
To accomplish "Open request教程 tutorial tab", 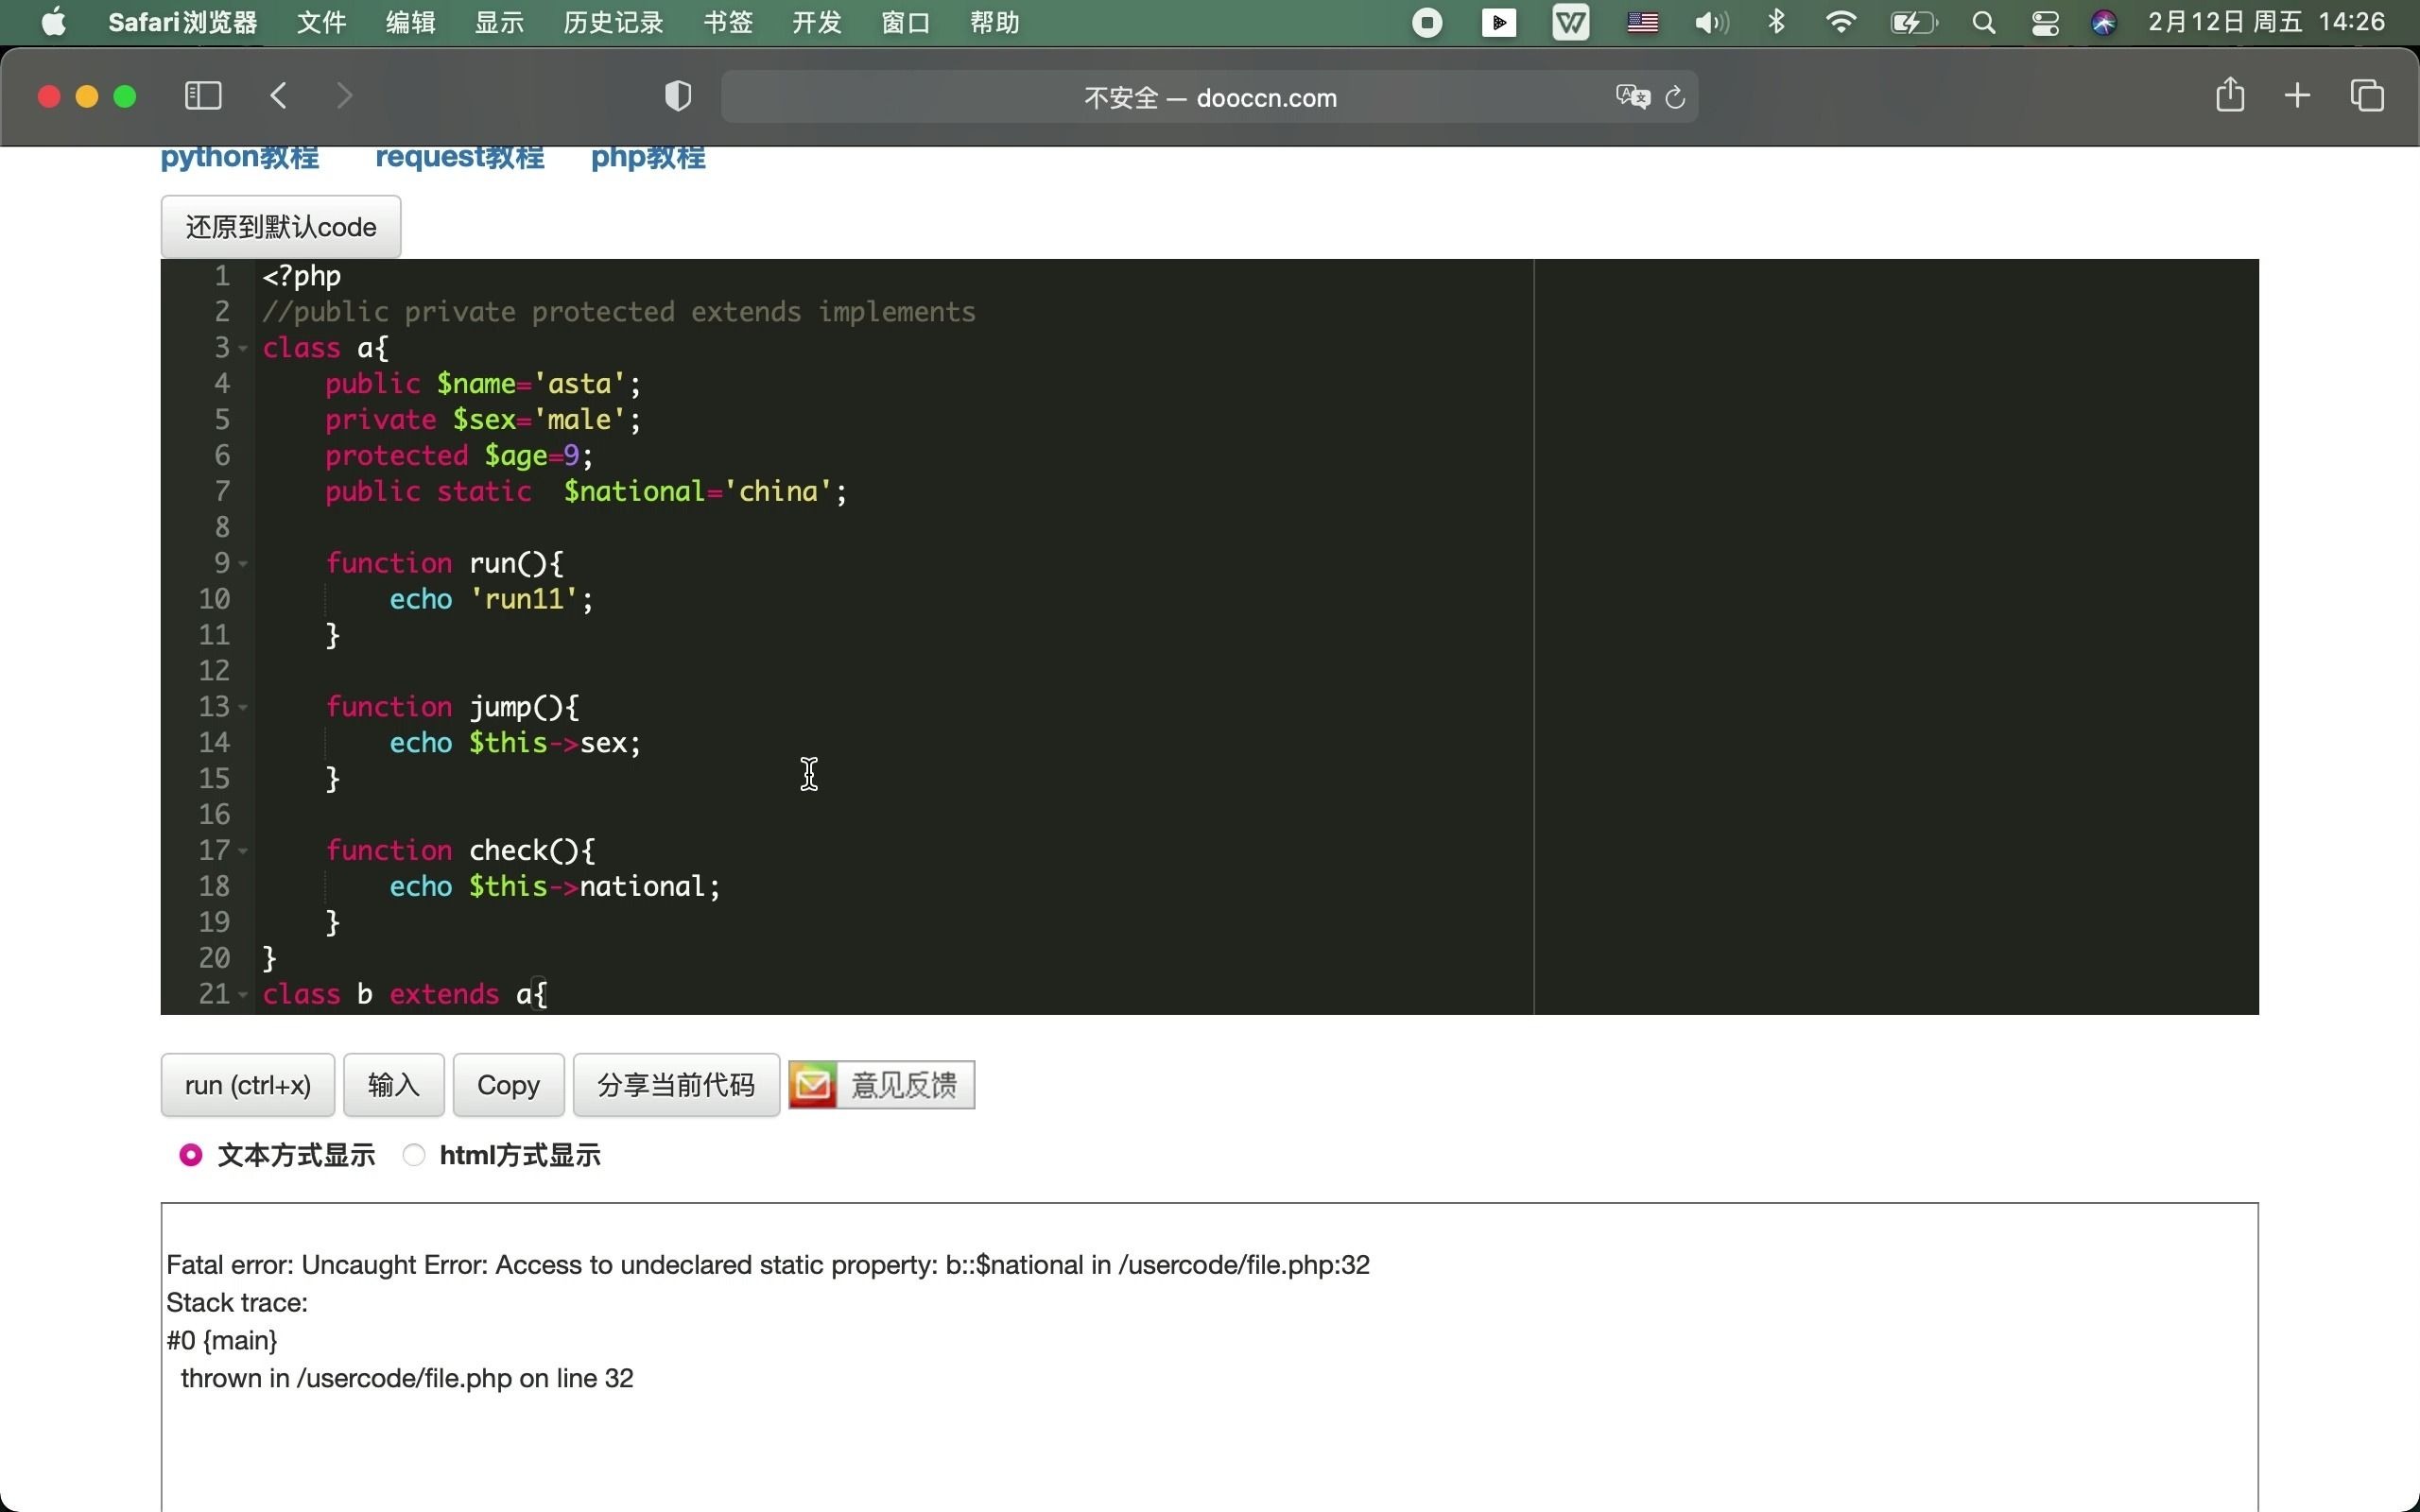I will pyautogui.click(x=458, y=159).
